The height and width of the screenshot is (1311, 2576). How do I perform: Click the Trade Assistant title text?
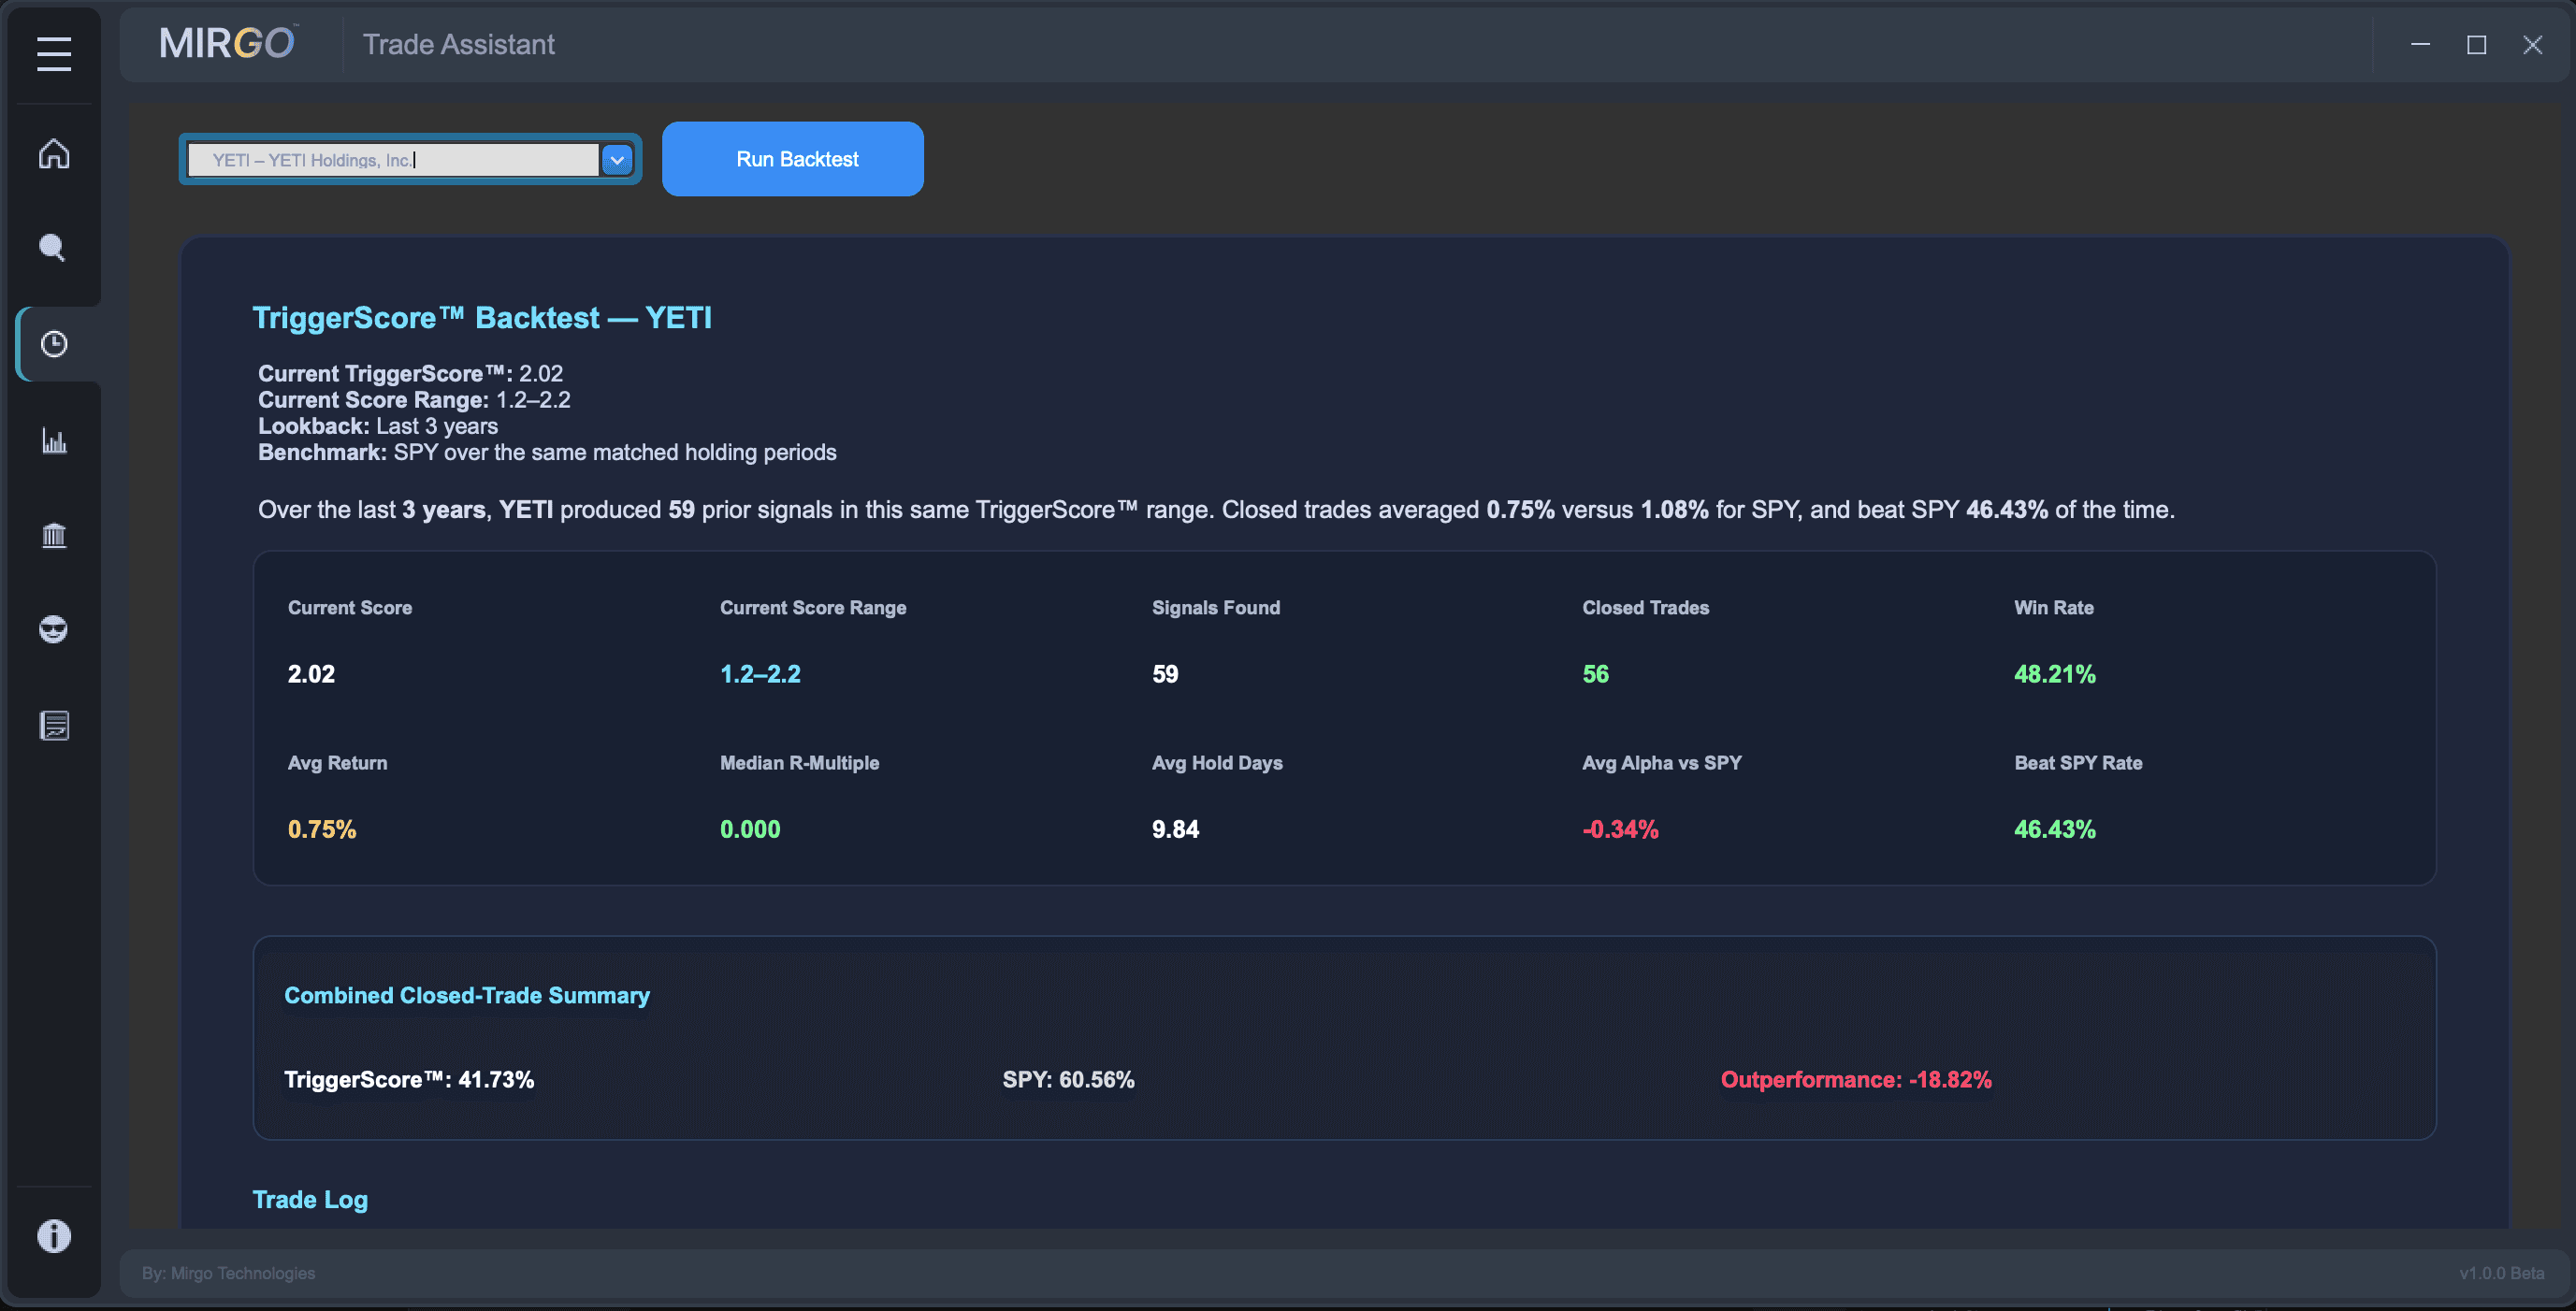(x=458, y=44)
